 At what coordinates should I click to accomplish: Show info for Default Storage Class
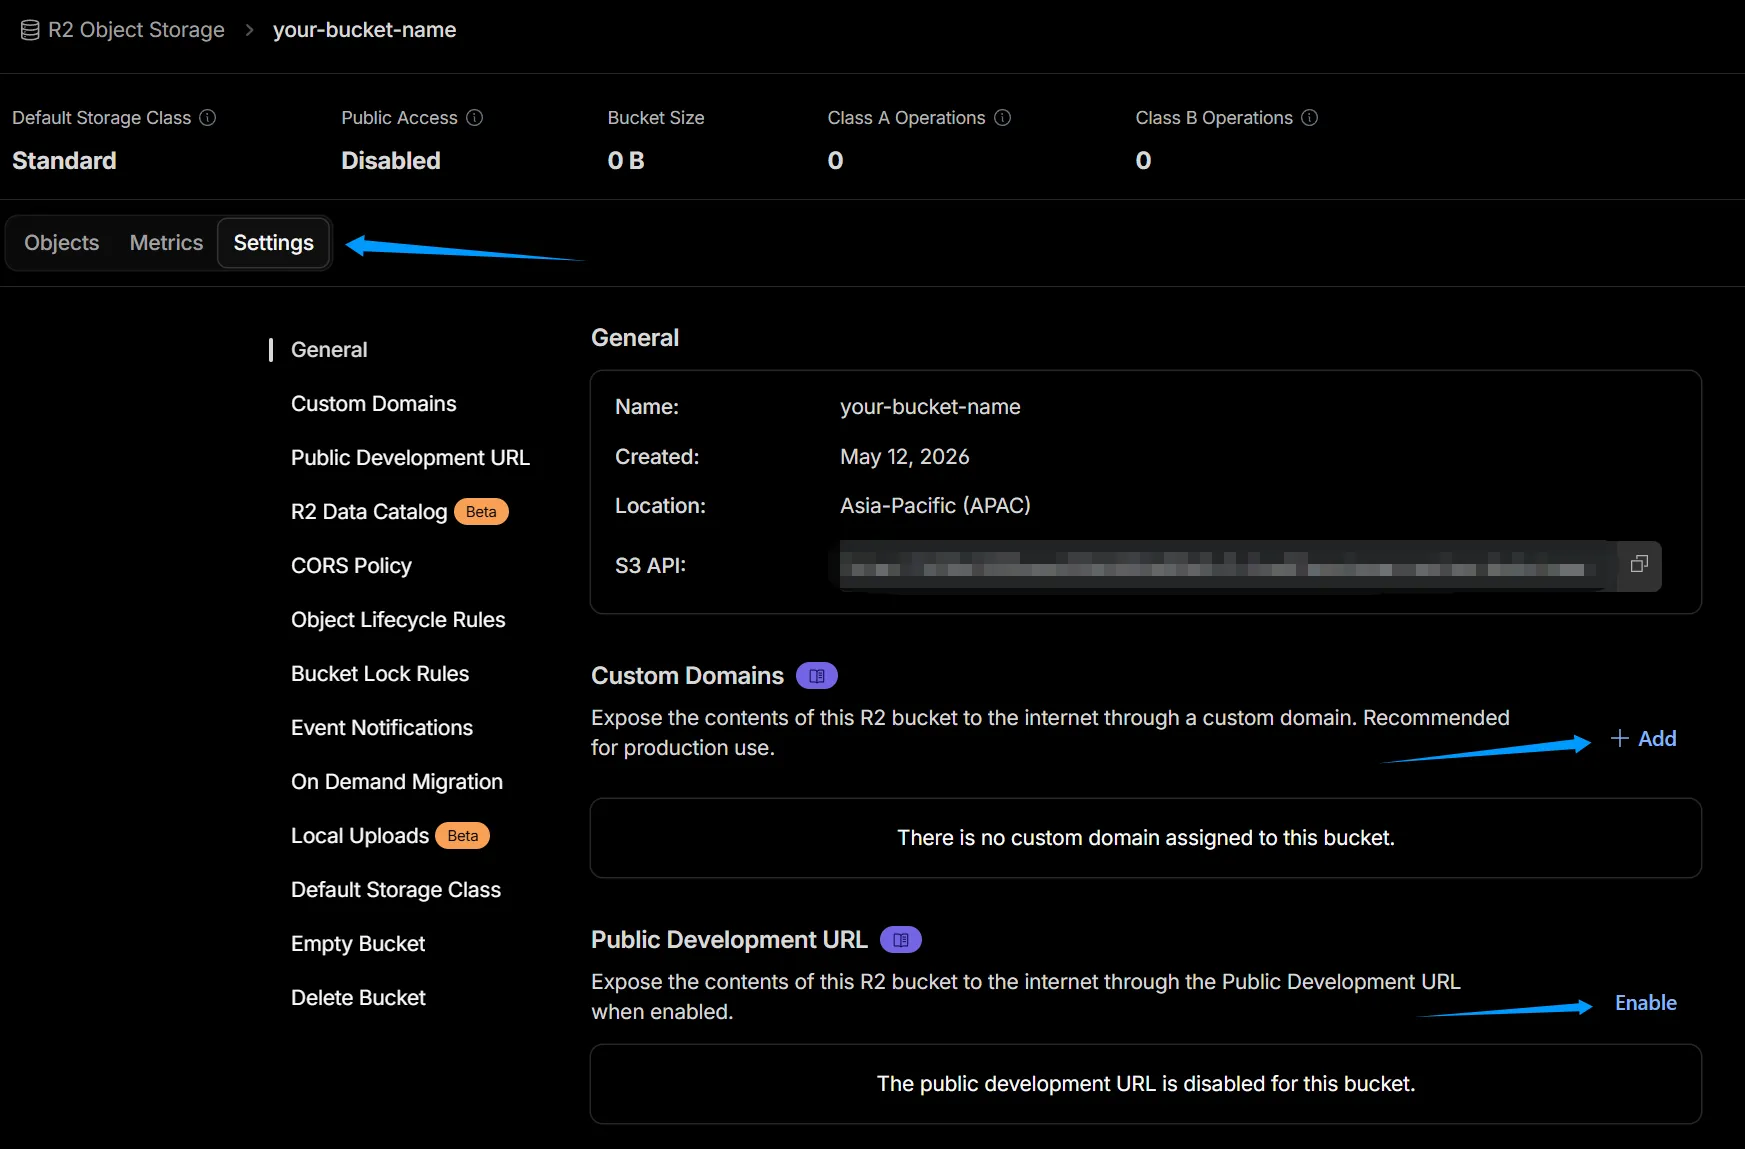tap(208, 118)
